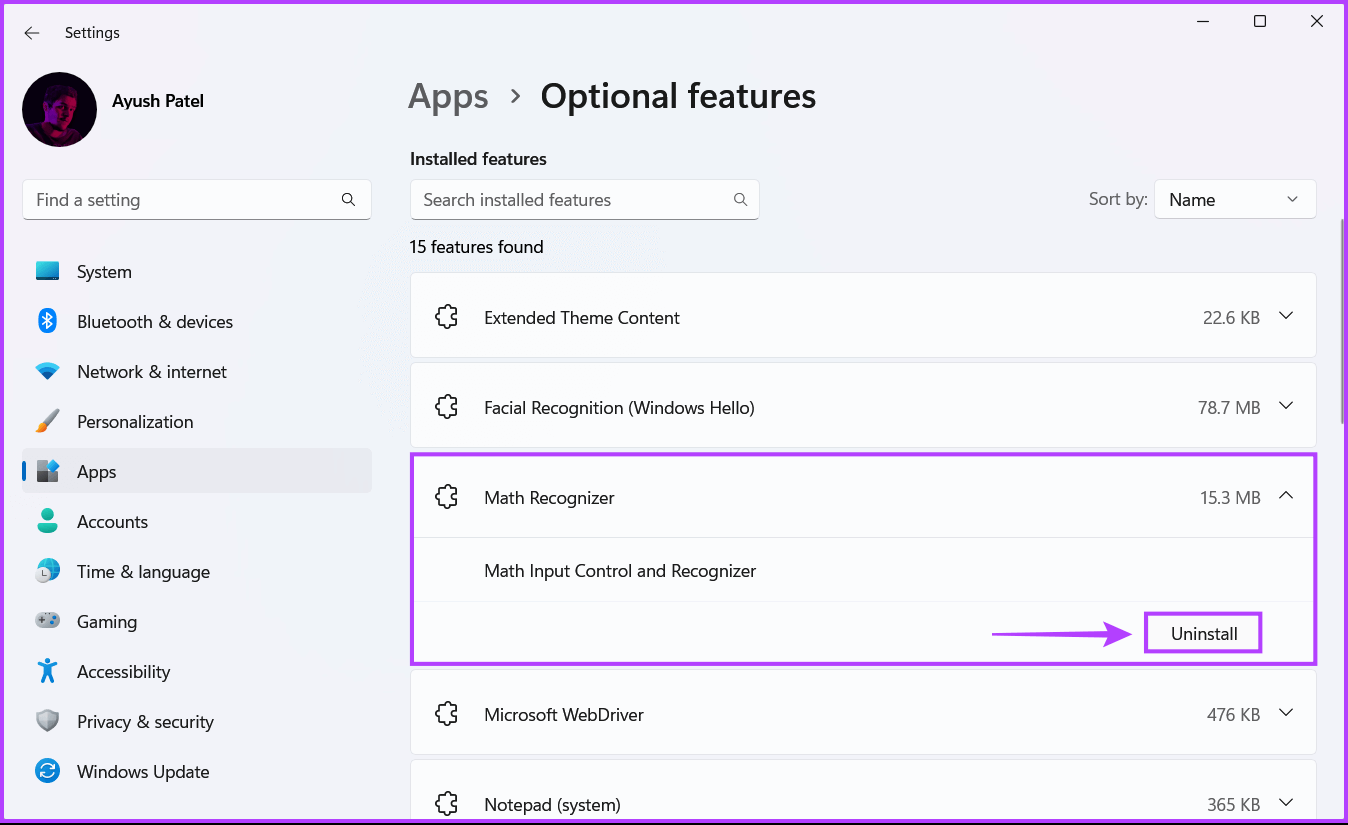Click the Installed features heading
This screenshot has height=825, width=1348.
pyautogui.click(x=478, y=159)
